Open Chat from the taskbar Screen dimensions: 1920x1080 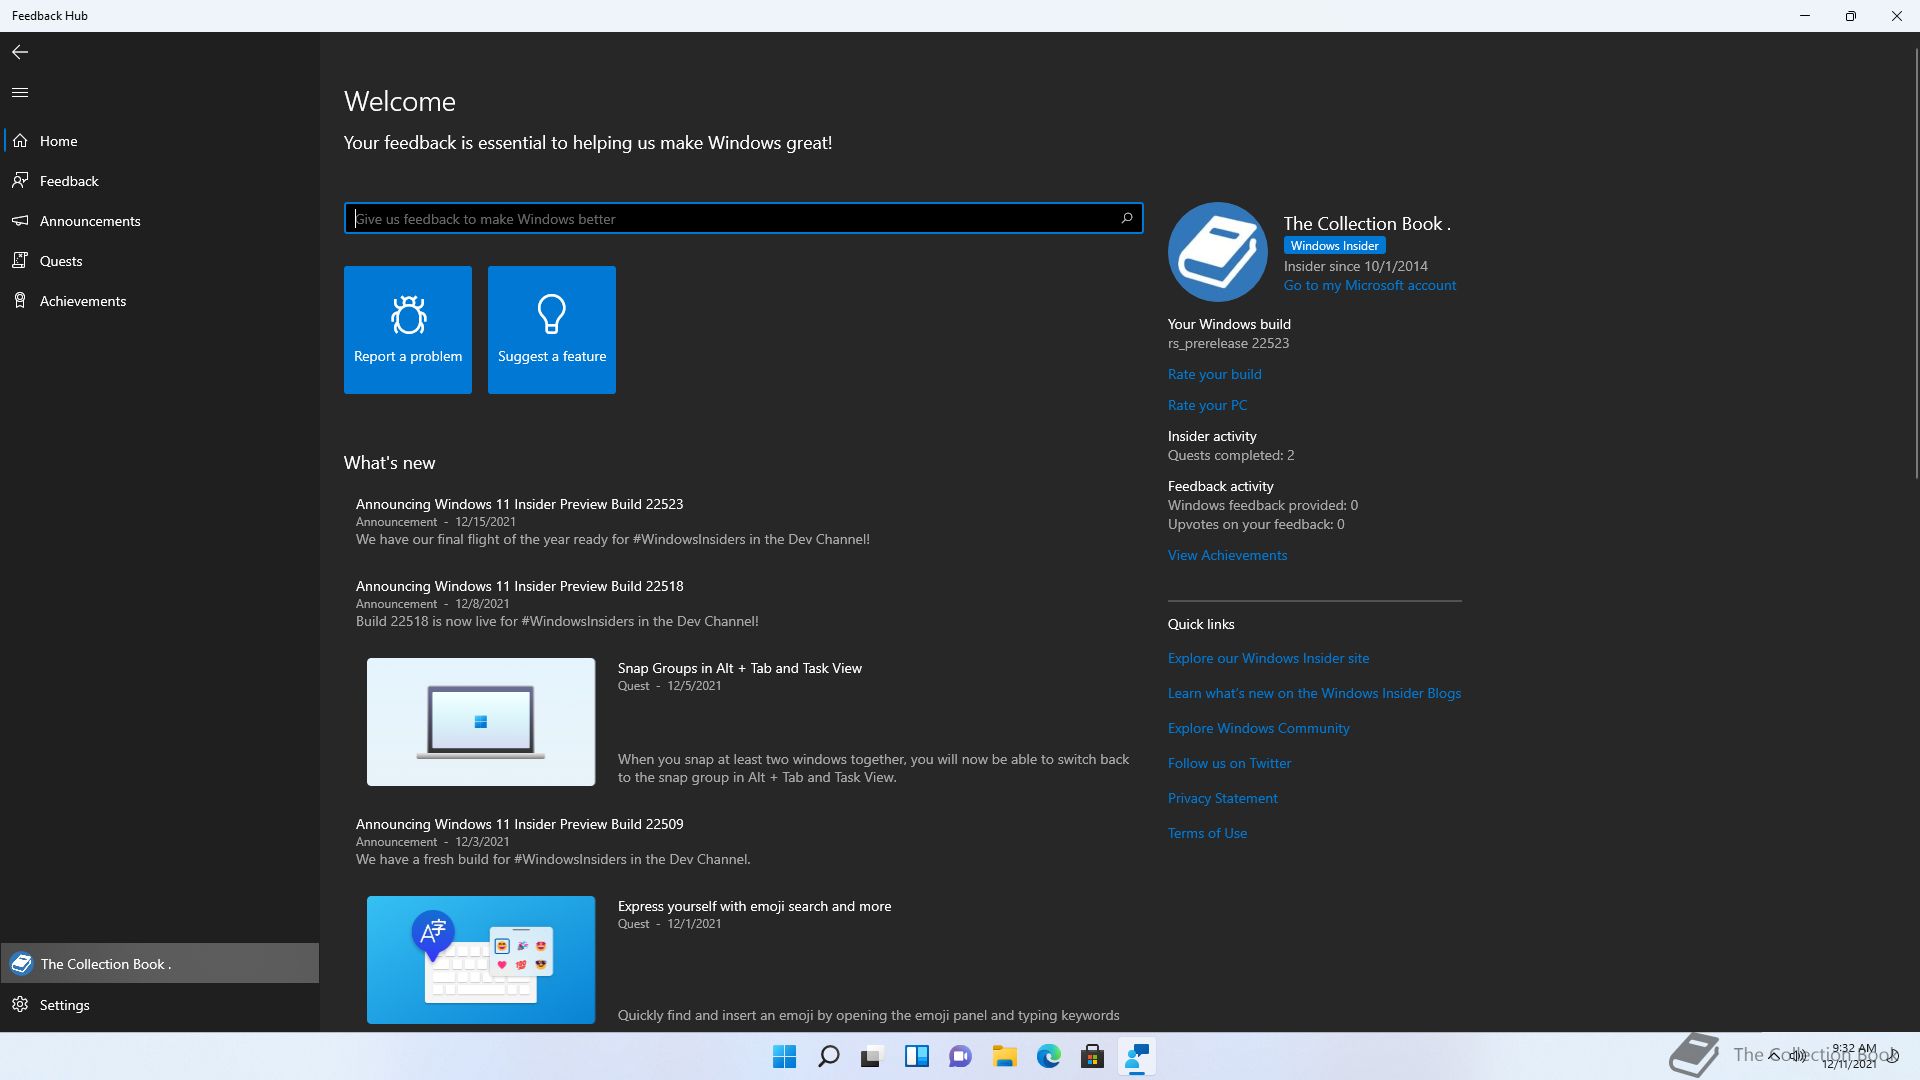(960, 1056)
